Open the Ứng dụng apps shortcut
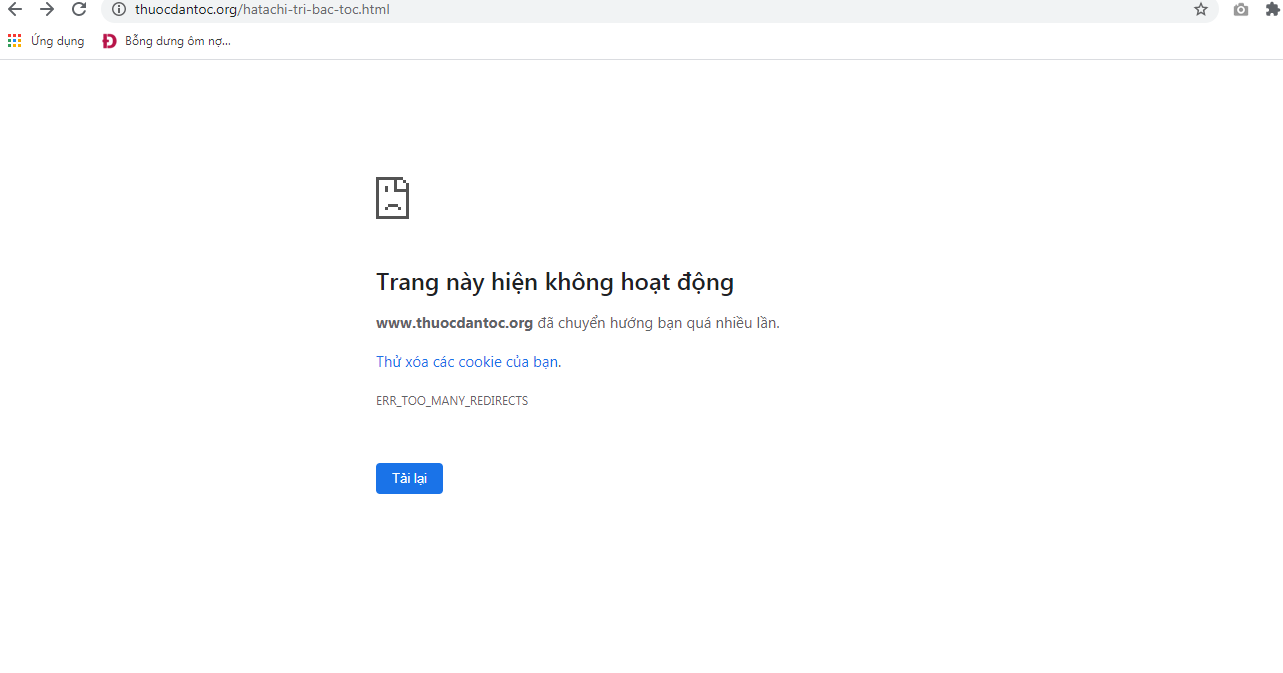 [x=46, y=41]
